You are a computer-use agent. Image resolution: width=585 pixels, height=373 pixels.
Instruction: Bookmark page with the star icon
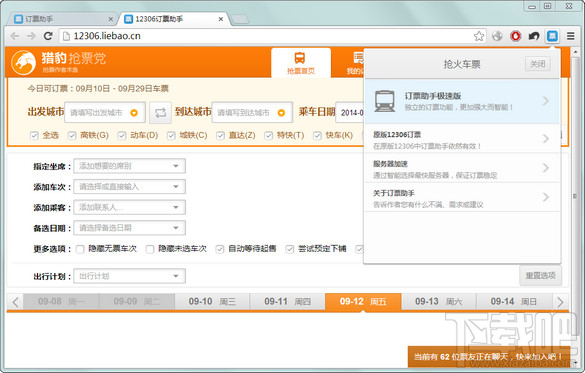(x=479, y=36)
